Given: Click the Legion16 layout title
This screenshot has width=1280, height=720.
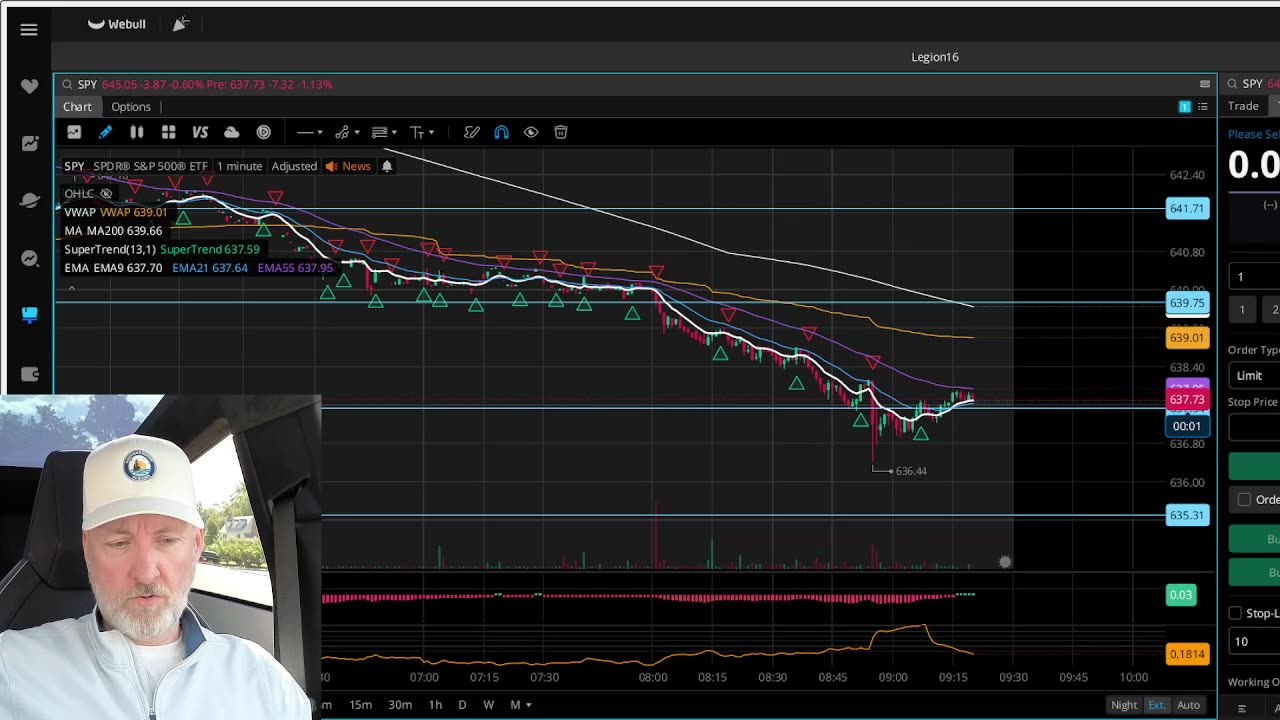Looking at the screenshot, I should tap(935, 57).
